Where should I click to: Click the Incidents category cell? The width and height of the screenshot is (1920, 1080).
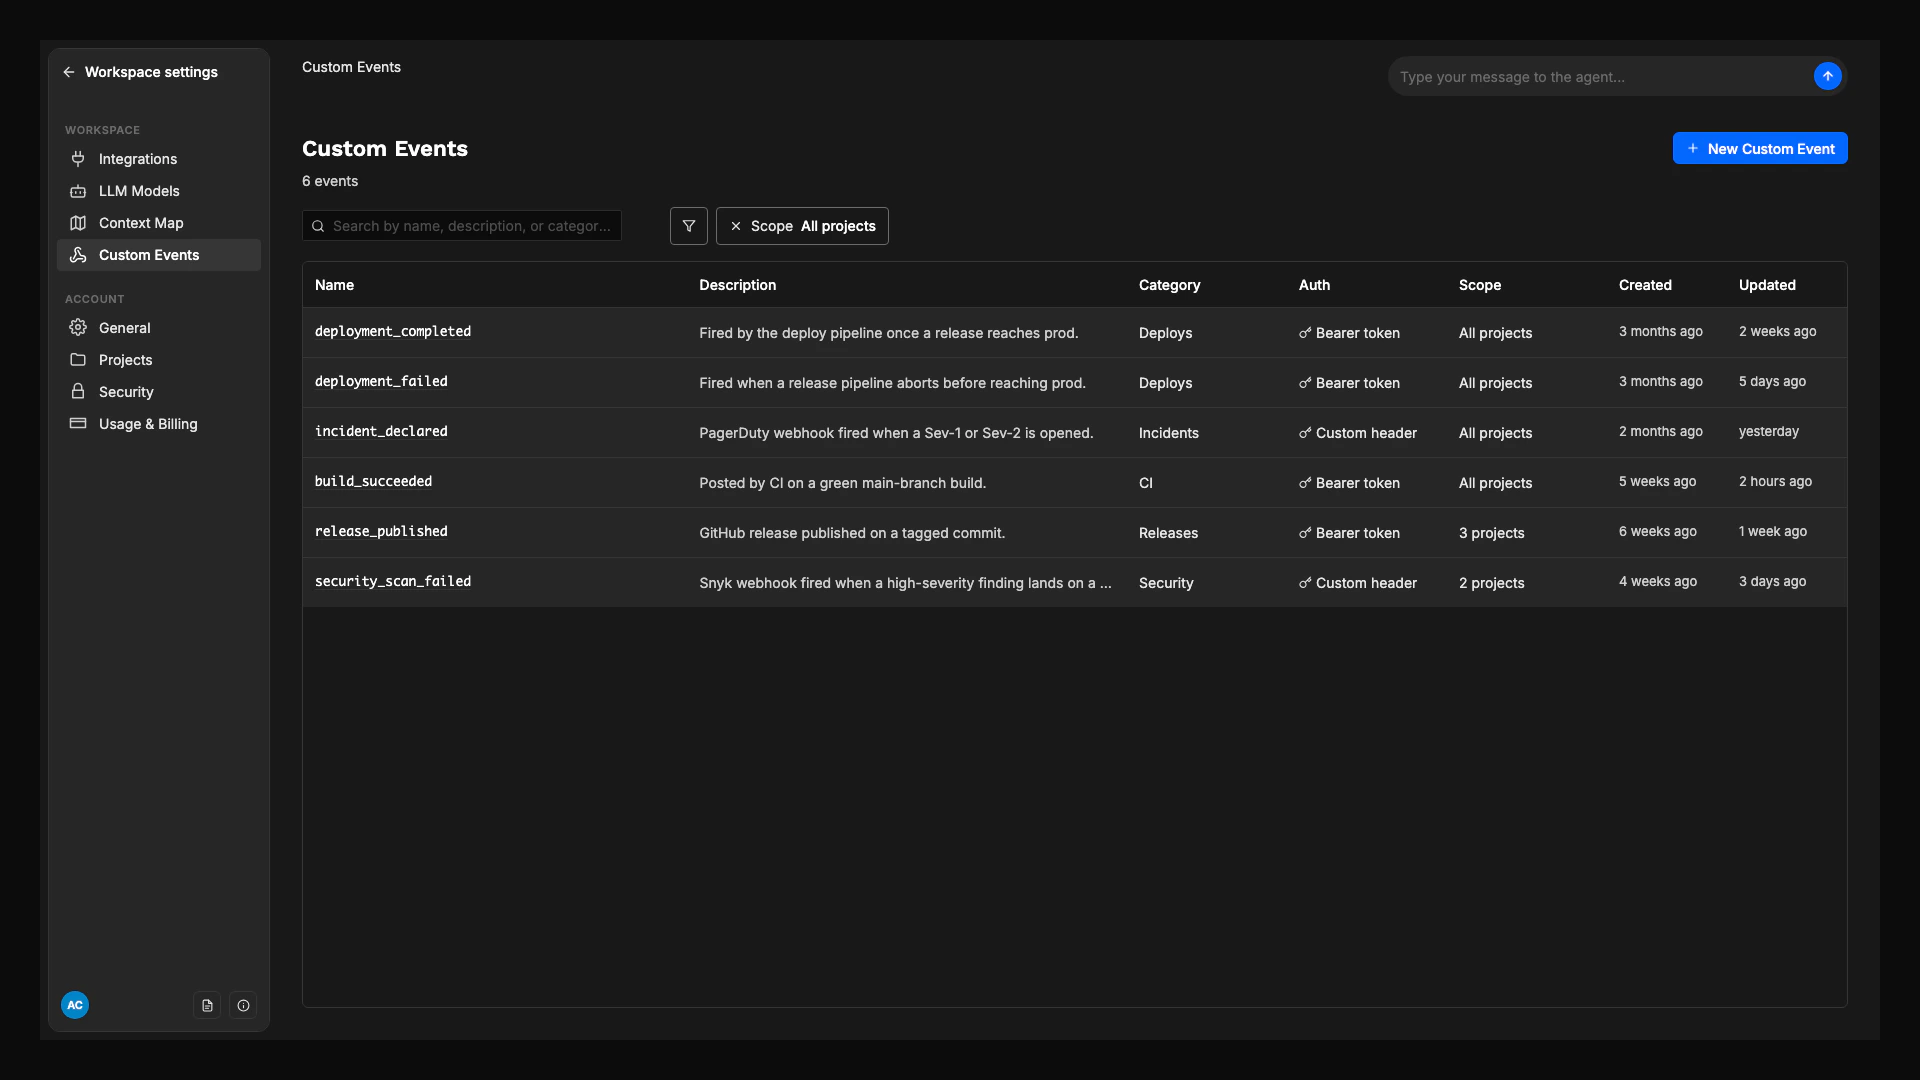click(x=1168, y=433)
